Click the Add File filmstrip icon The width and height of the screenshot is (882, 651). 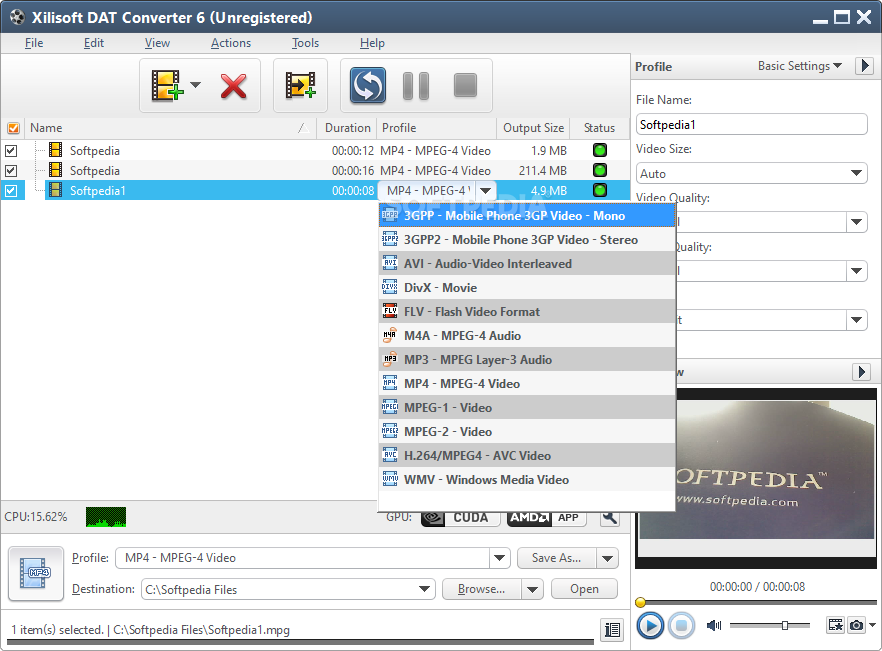167,86
